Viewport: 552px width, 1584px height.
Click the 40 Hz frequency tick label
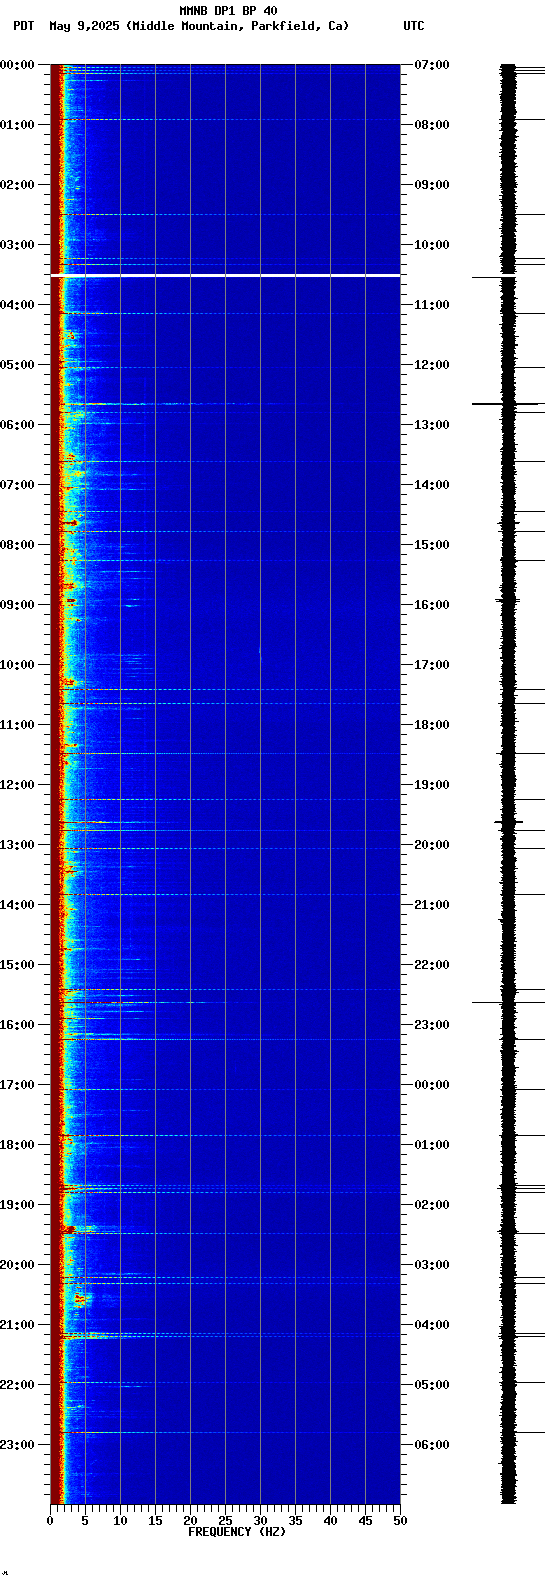[330, 1521]
